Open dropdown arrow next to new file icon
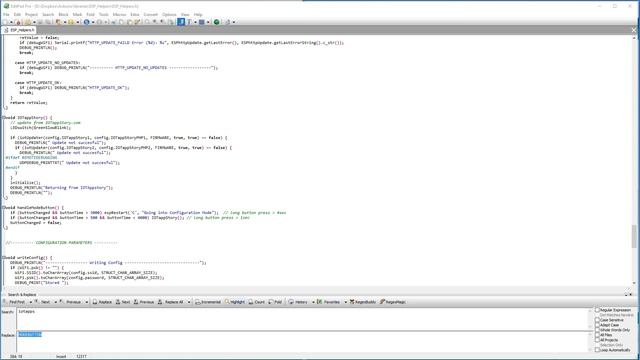 pyautogui.click(x=11, y=22)
